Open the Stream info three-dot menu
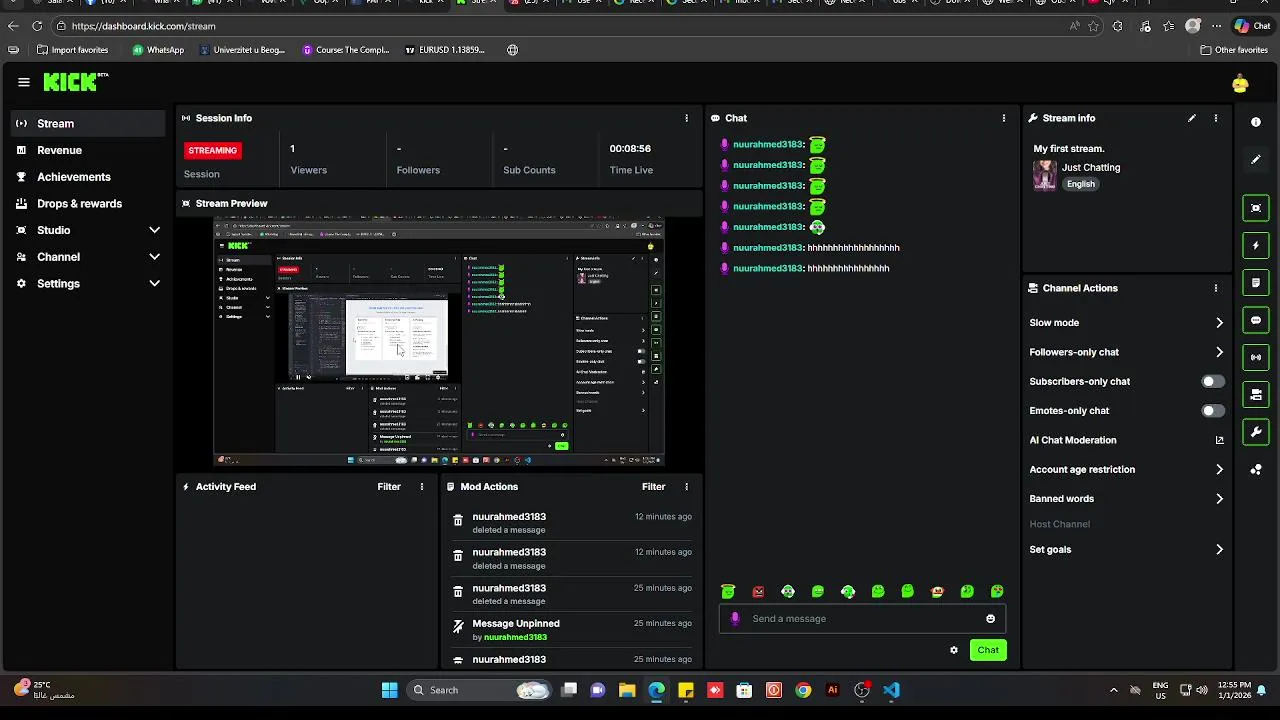Viewport: 1280px width, 720px height. [x=1216, y=118]
